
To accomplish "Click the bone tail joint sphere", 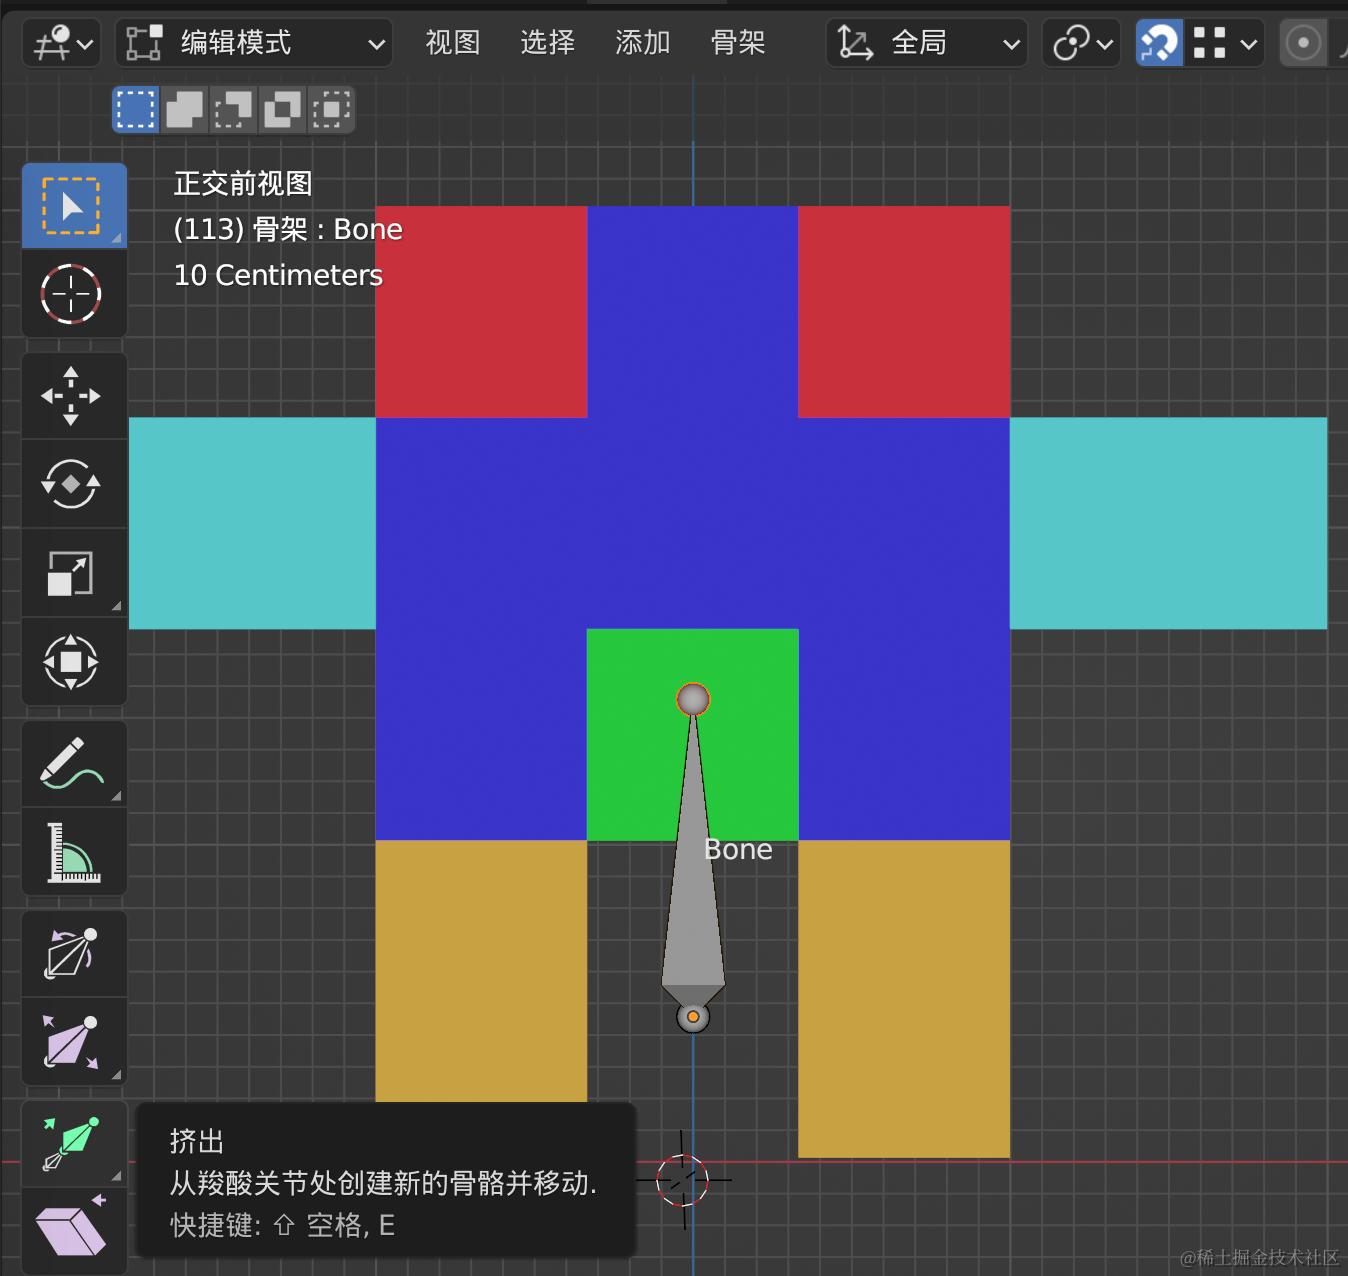I will tap(693, 699).
